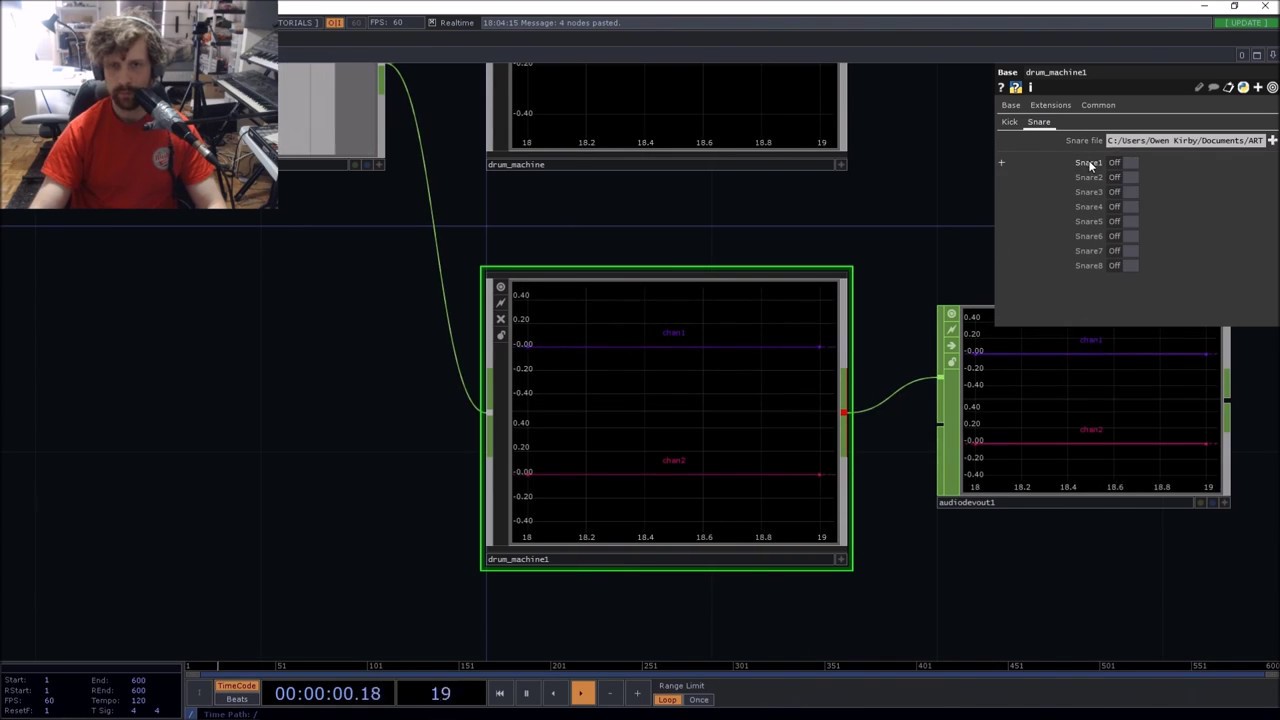Open the operator help question-mark icon
The height and width of the screenshot is (720, 1280).
[x=1001, y=88]
